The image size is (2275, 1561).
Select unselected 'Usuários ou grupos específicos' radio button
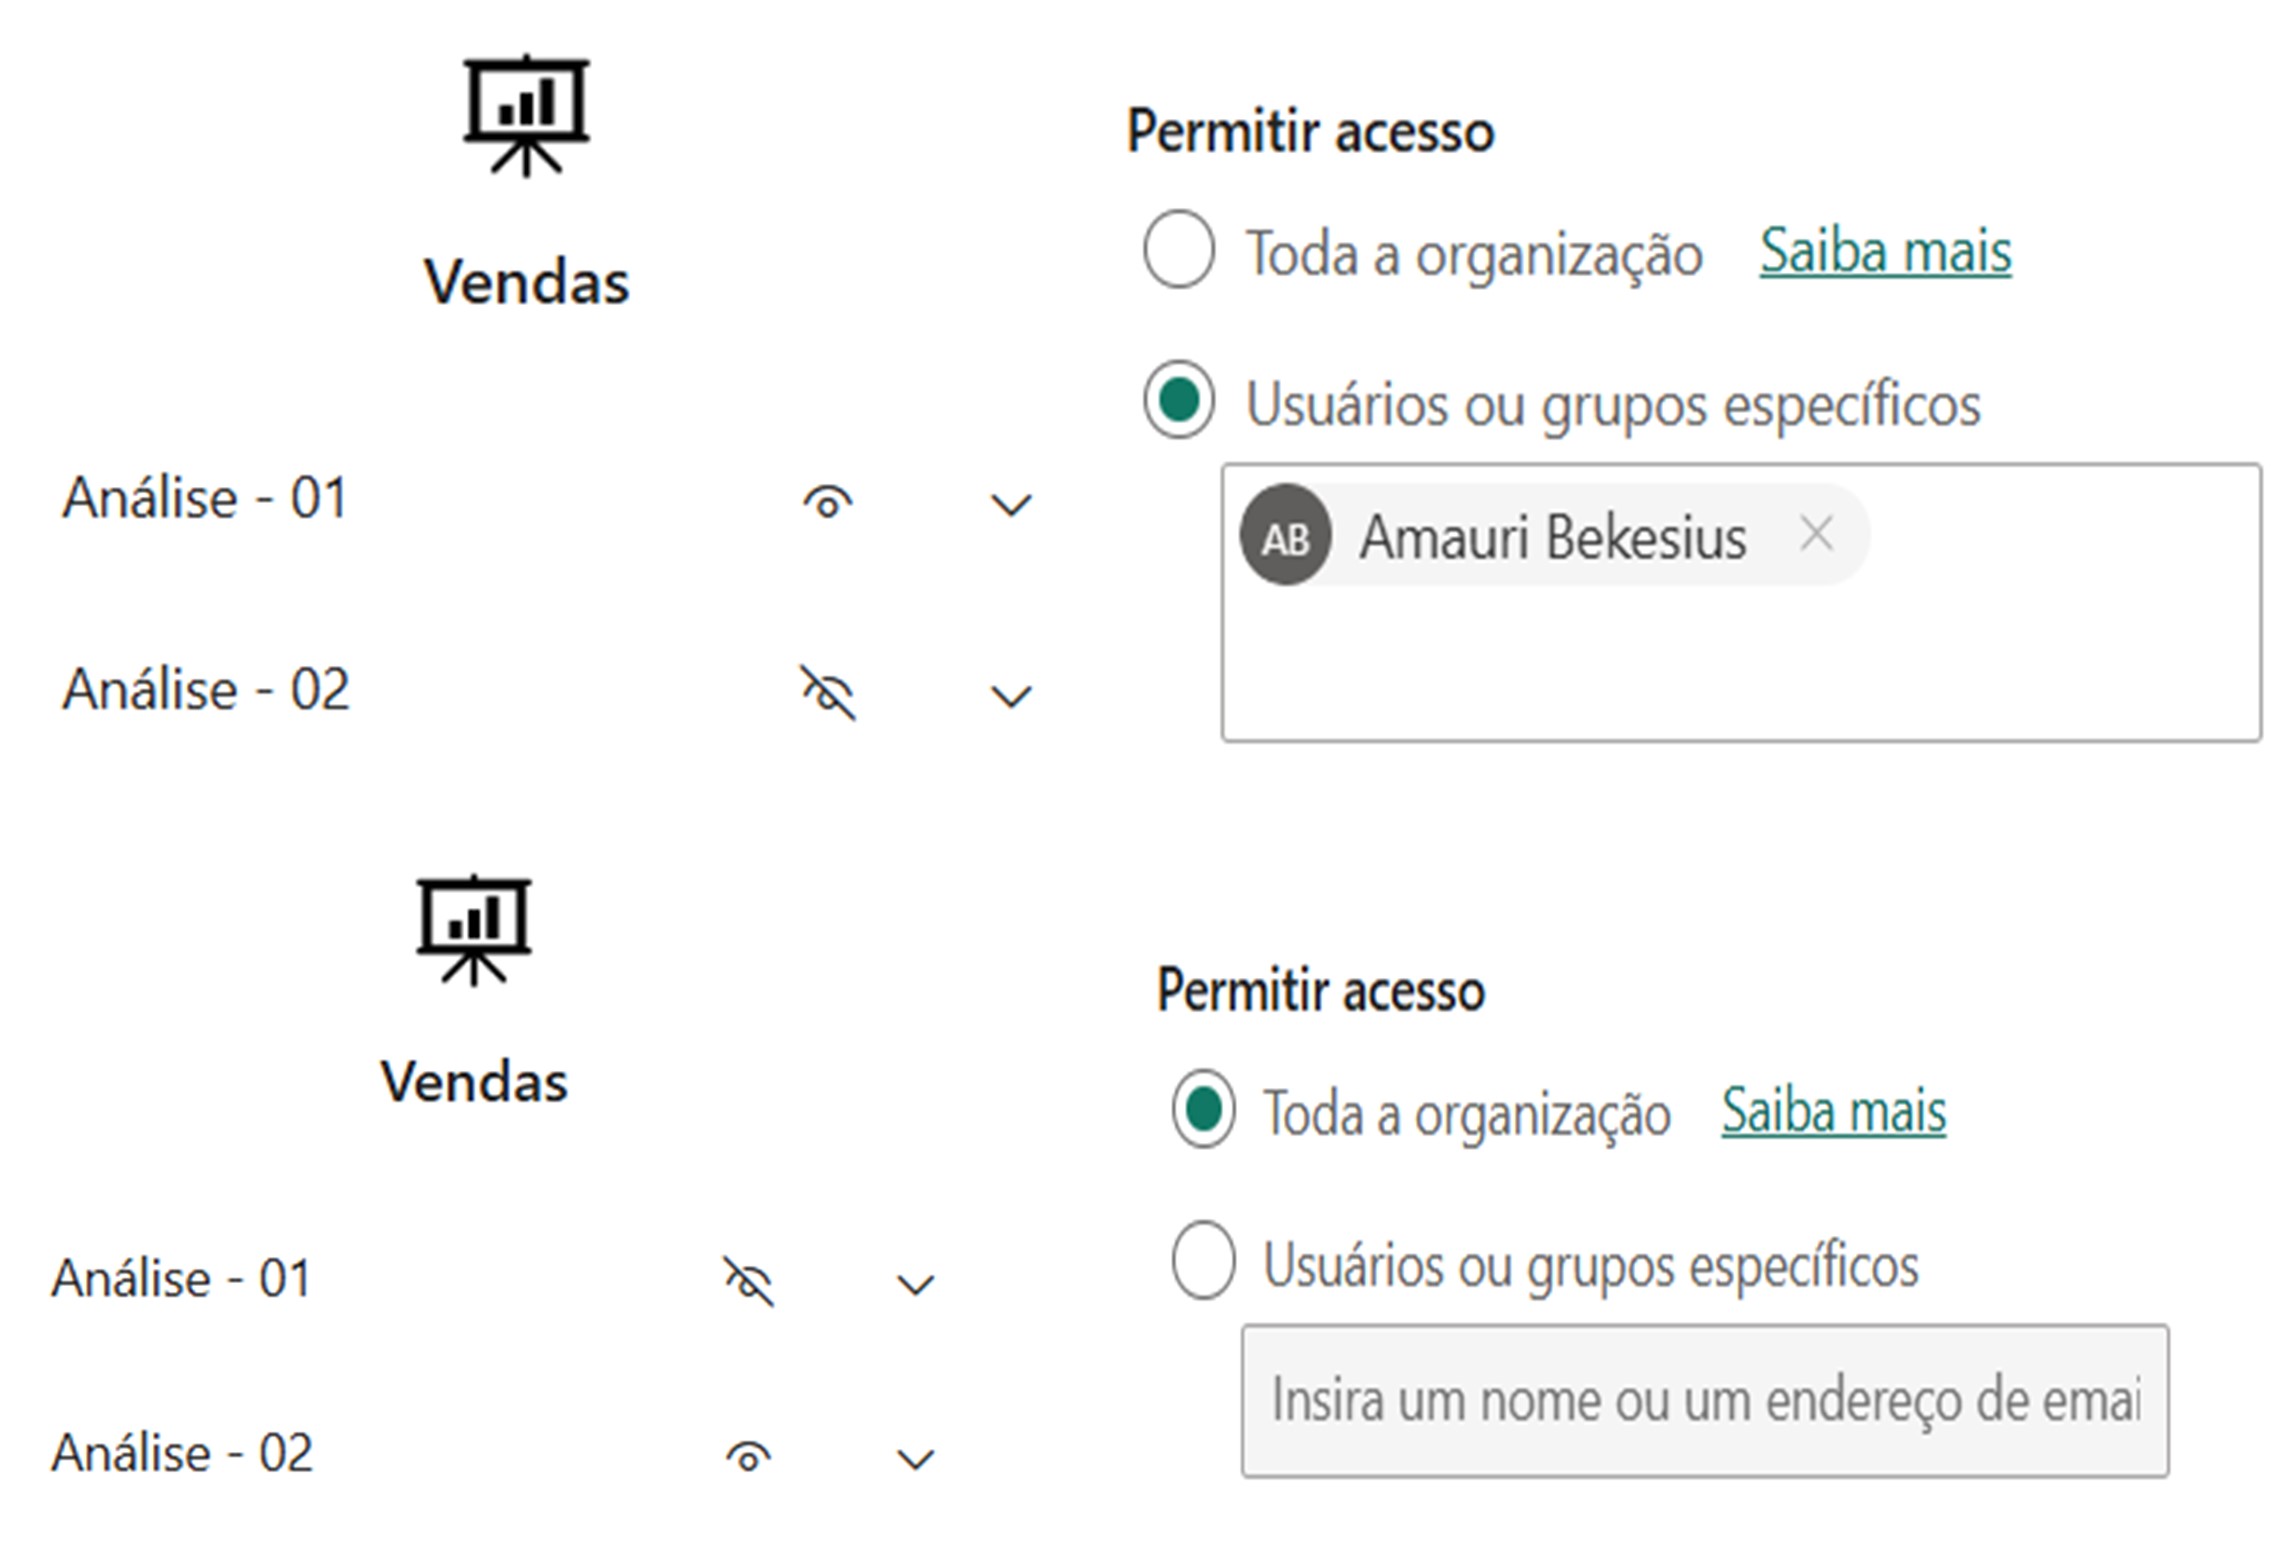1203,1260
